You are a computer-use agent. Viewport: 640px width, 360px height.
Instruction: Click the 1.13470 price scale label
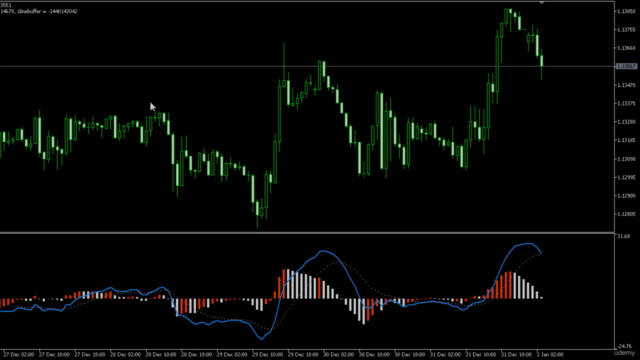(627, 85)
